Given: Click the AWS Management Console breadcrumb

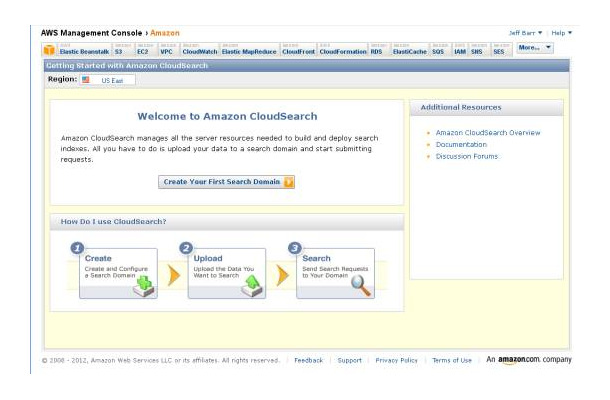Looking at the screenshot, I should click(x=91, y=33).
